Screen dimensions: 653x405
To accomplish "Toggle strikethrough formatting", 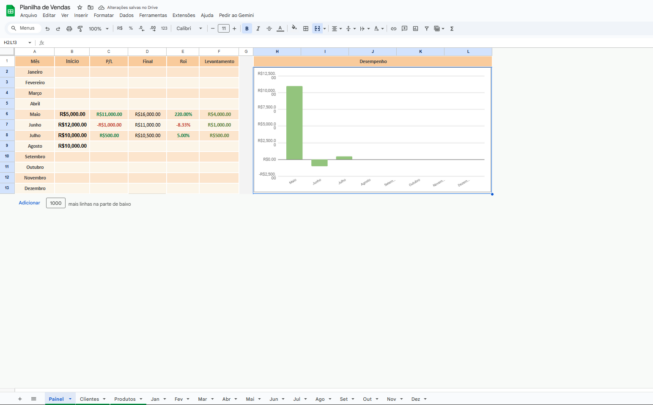I will point(268,28).
